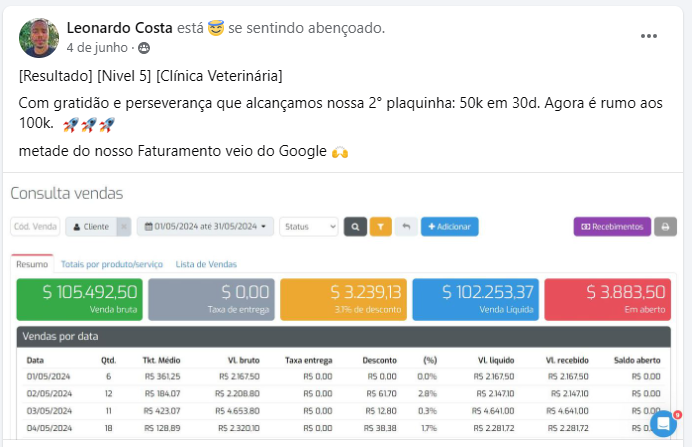Click the green Venda bruta card
692x447 pixels.
click(x=79, y=299)
